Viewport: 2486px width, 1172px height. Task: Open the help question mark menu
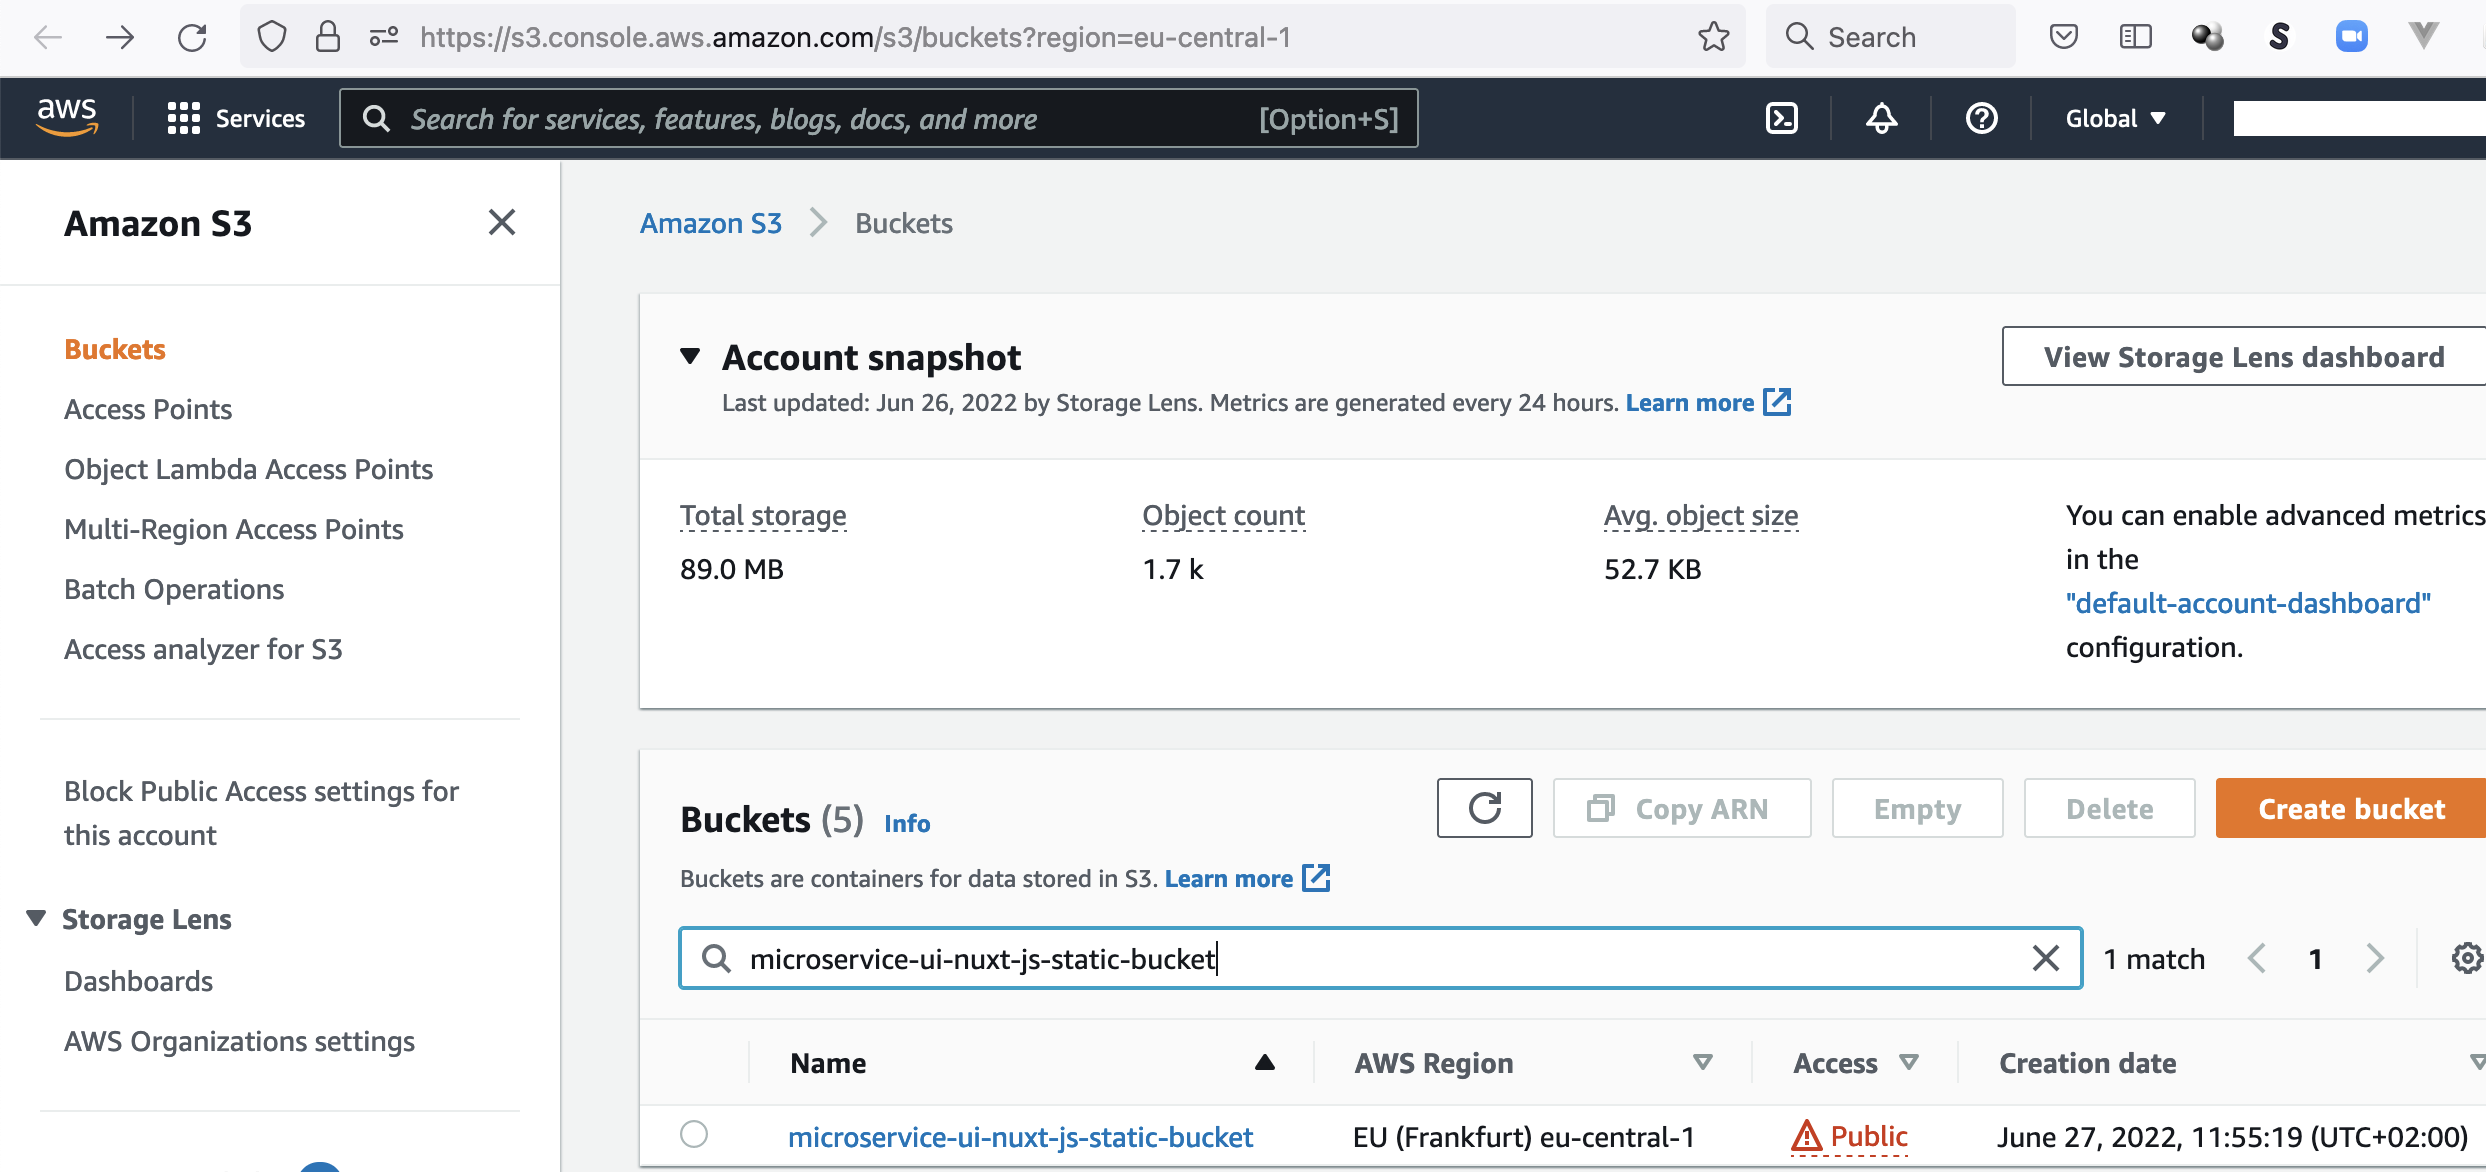coord(1981,118)
